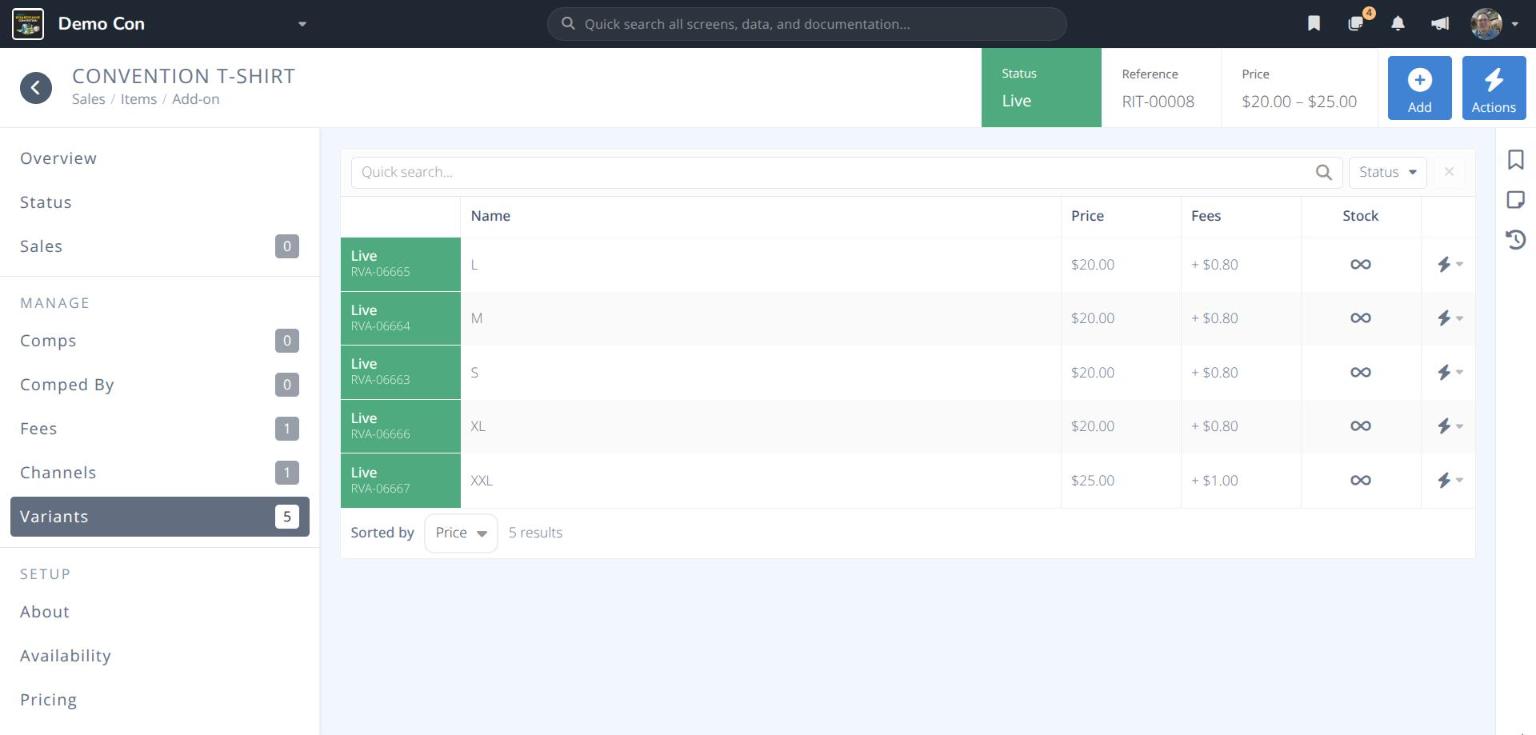
Task: Open lightning actions for variant XXL
Action: click(1449, 480)
